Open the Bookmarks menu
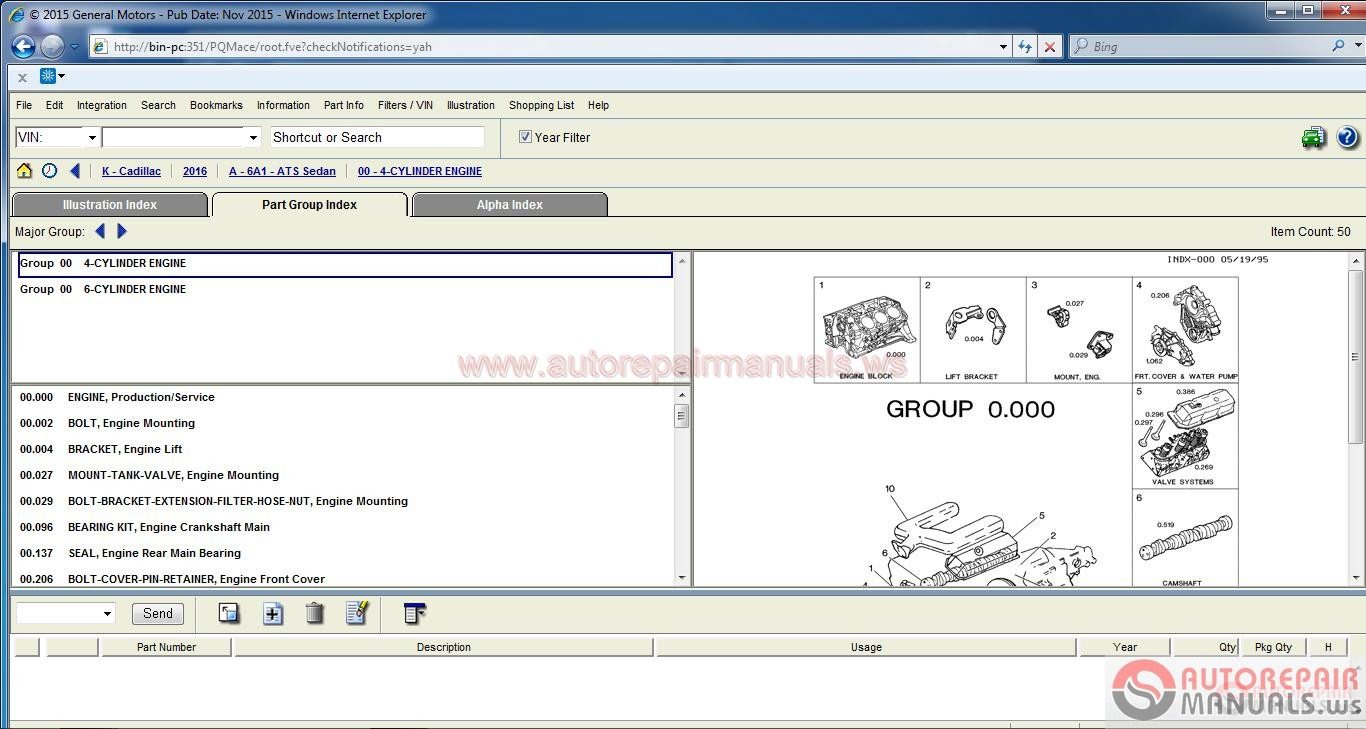The height and width of the screenshot is (729, 1366). coord(216,105)
